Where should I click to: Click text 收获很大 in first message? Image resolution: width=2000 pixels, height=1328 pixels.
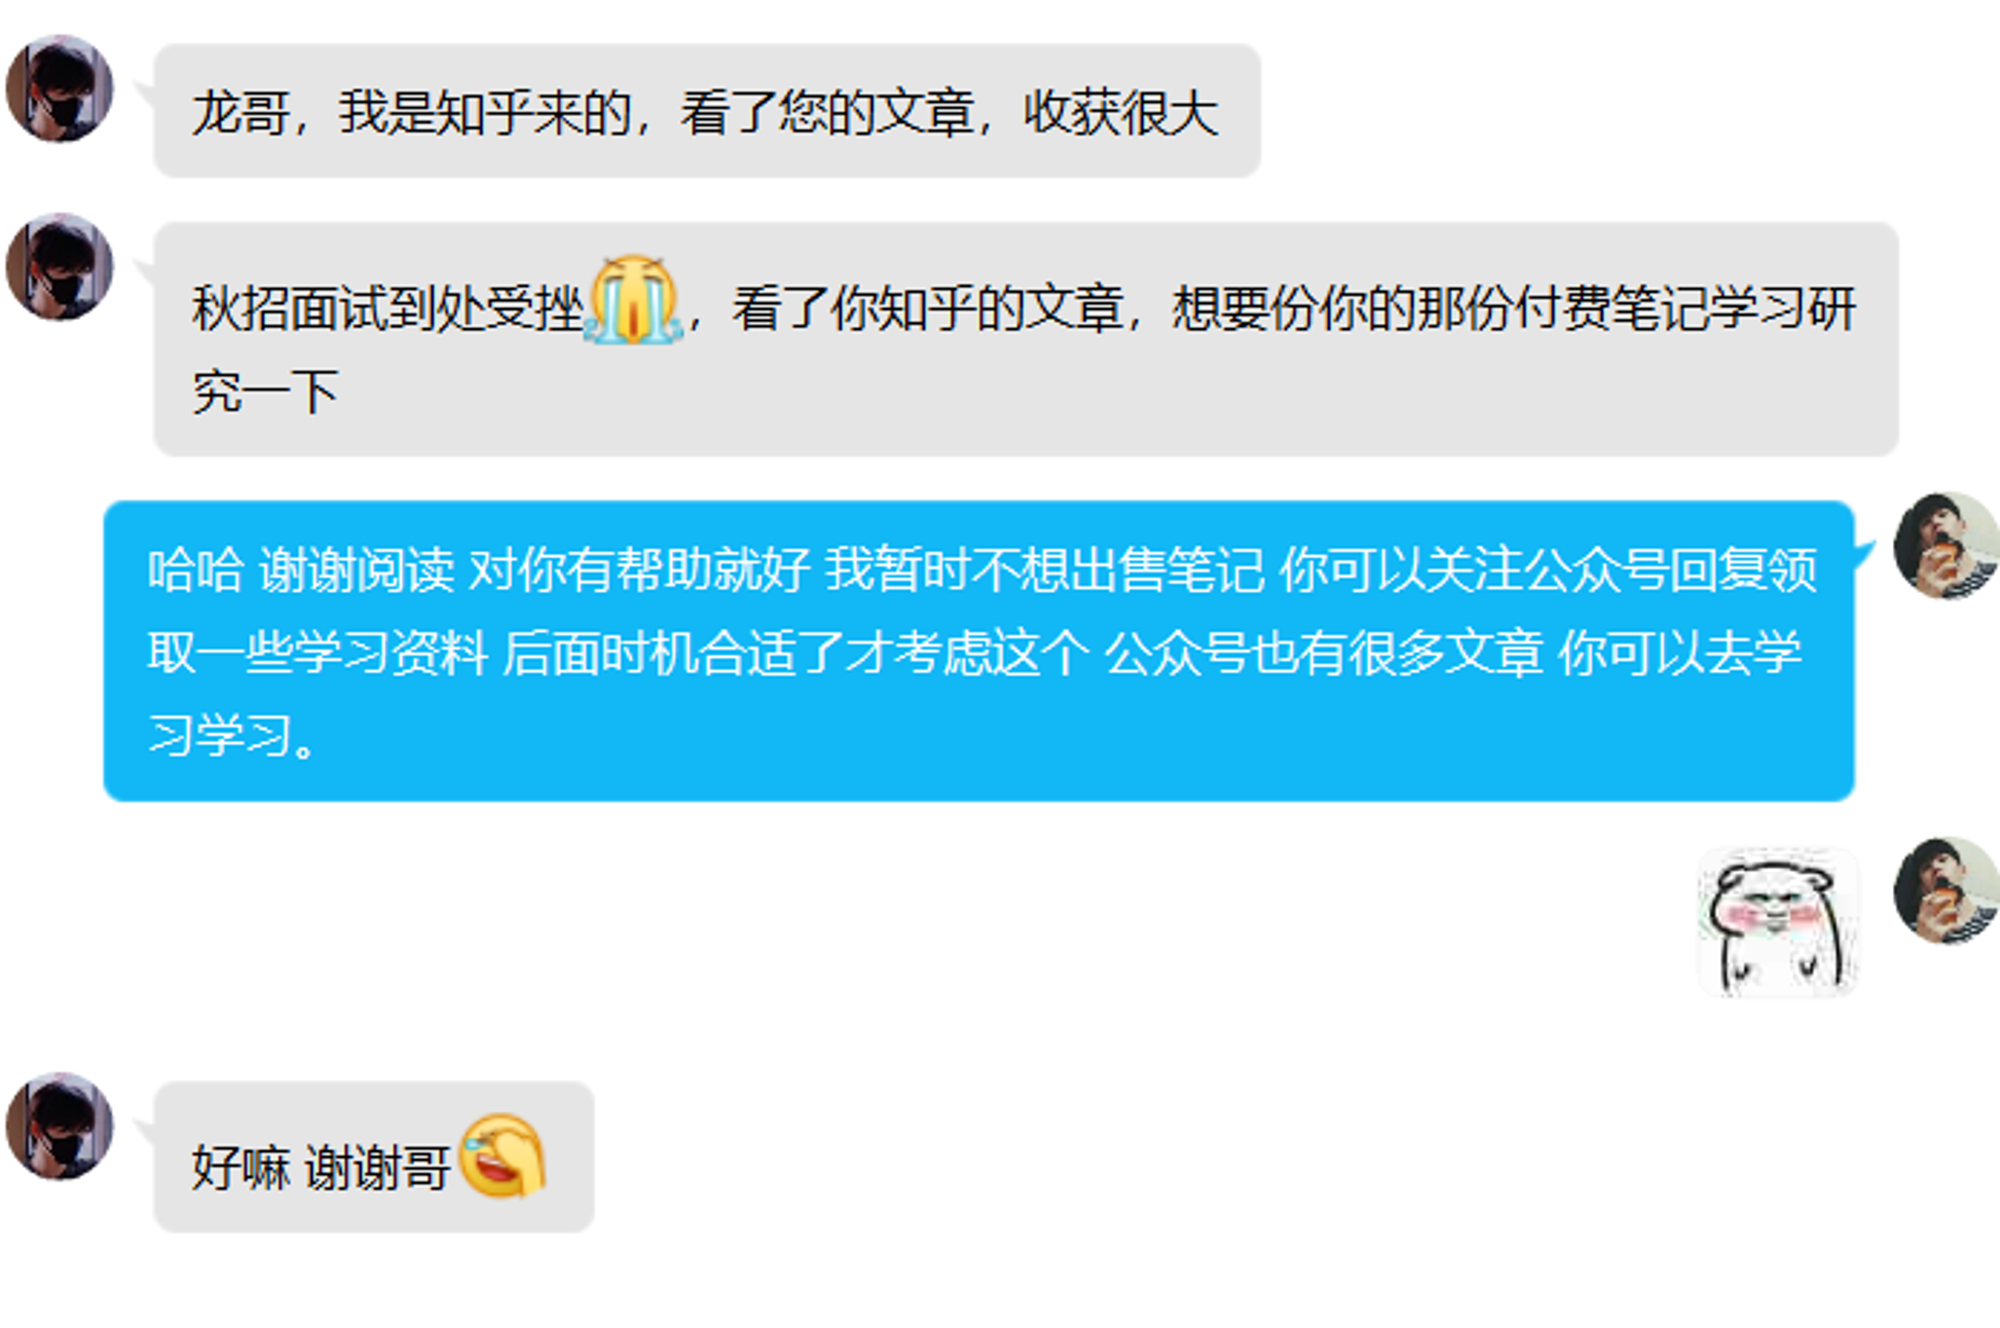coord(1121,112)
